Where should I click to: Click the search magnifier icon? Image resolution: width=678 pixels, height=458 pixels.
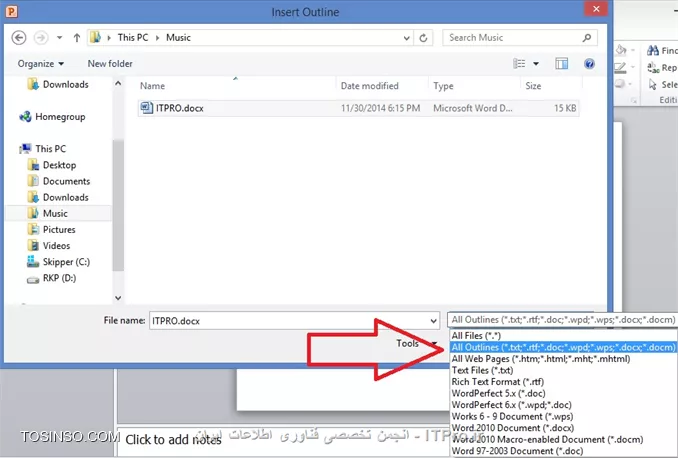587,38
